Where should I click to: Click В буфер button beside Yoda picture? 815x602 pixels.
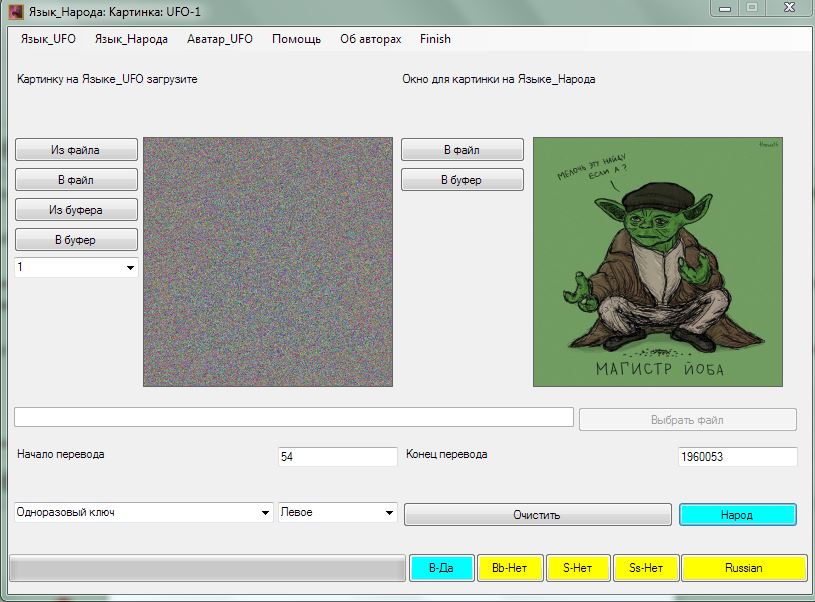coord(462,180)
